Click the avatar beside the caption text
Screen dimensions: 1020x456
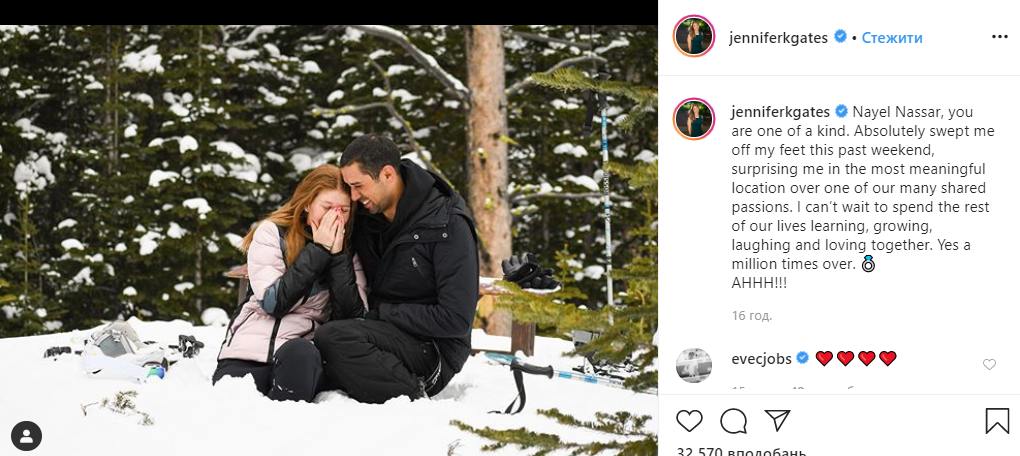[x=694, y=120]
